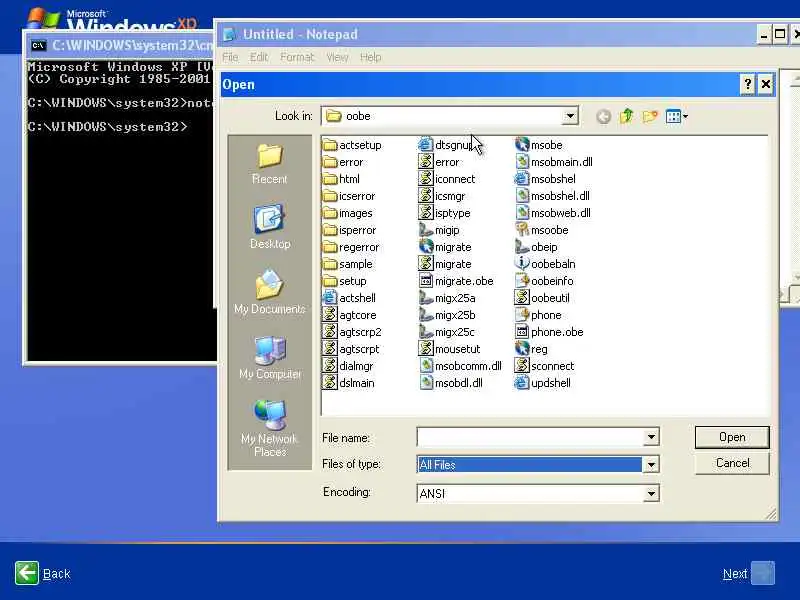Click the Open button
The width and height of the screenshot is (800, 600).
[x=732, y=437]
